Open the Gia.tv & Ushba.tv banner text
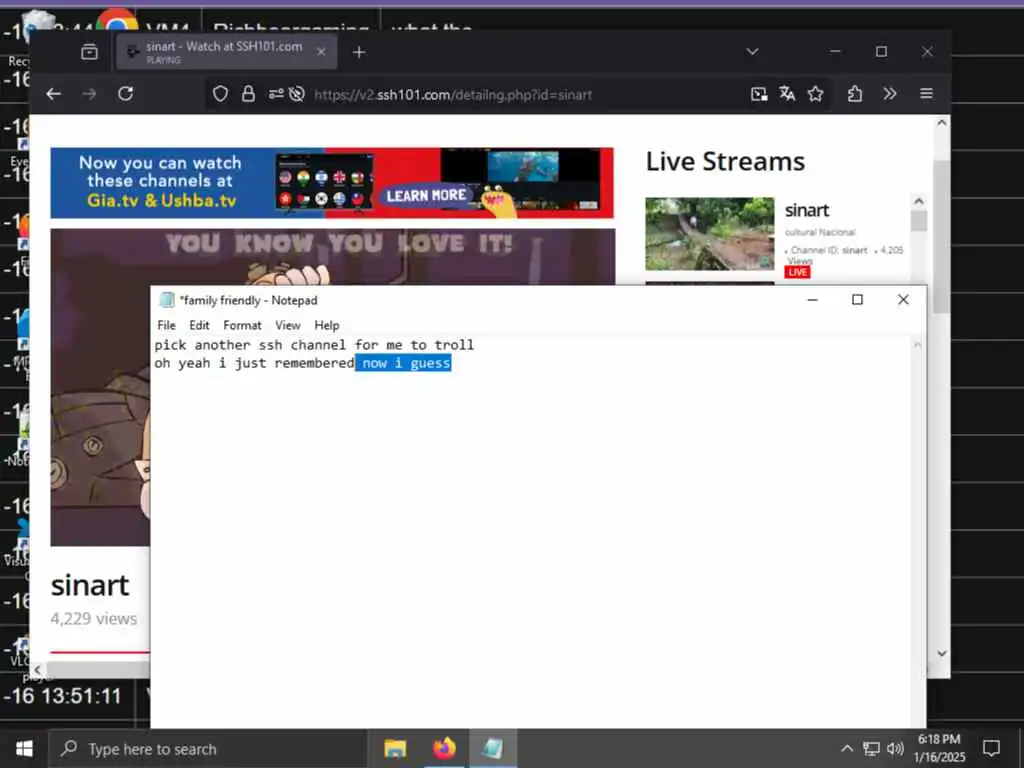Screen dimensions: 1024x768 162,200
